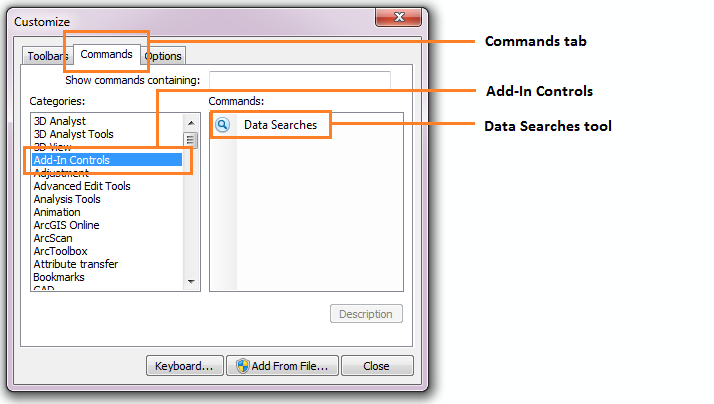Viewport: 714px width, 404px height.
Task: Open the Keyboard... settings button
Action: click(x=184, y=366)
